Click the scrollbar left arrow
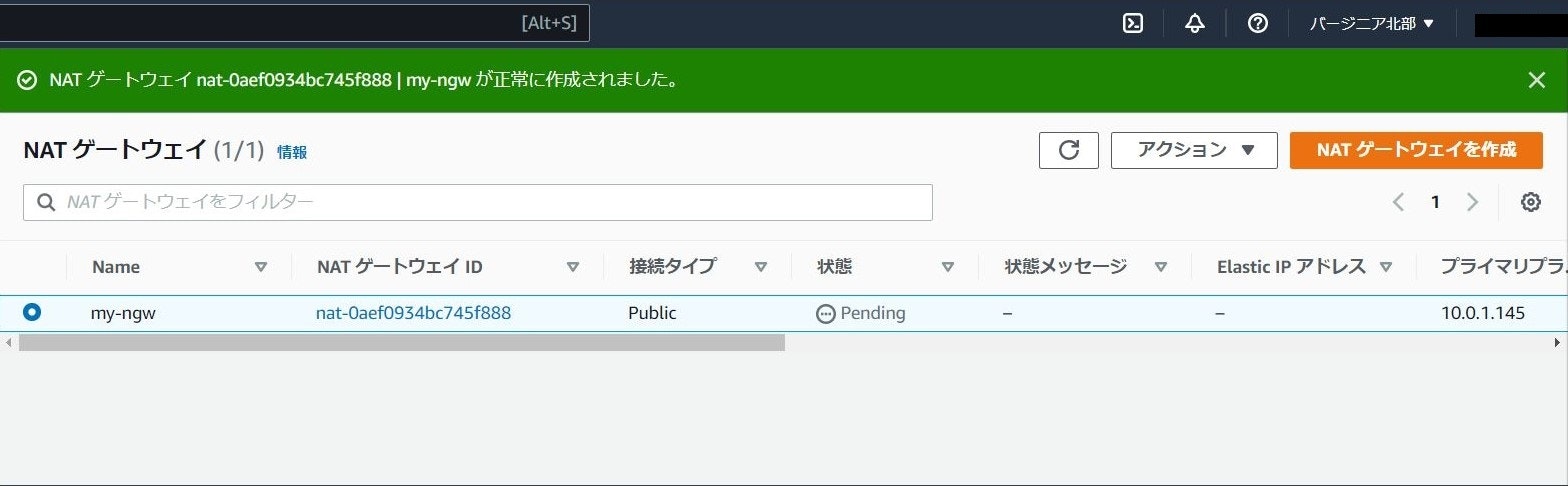 9,342
